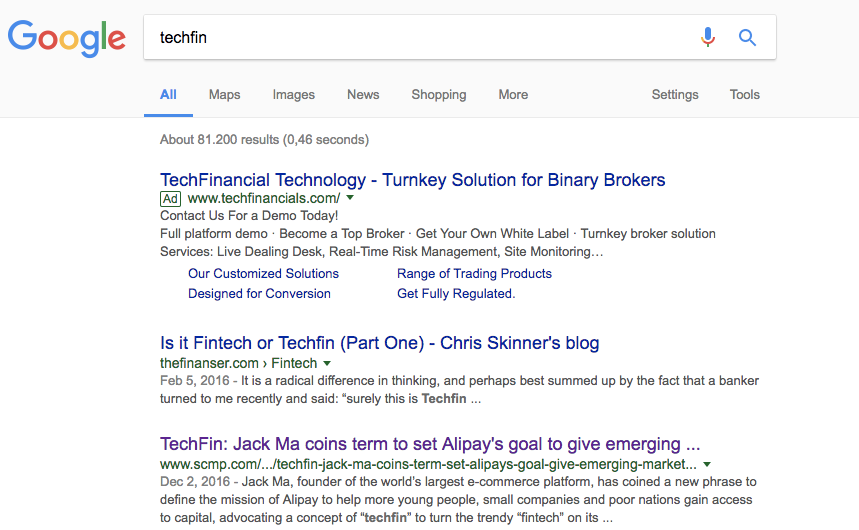This screenshot has height=530, width=859.
Task: Go to the Shopping tab
Action: (x=438, y=95)
